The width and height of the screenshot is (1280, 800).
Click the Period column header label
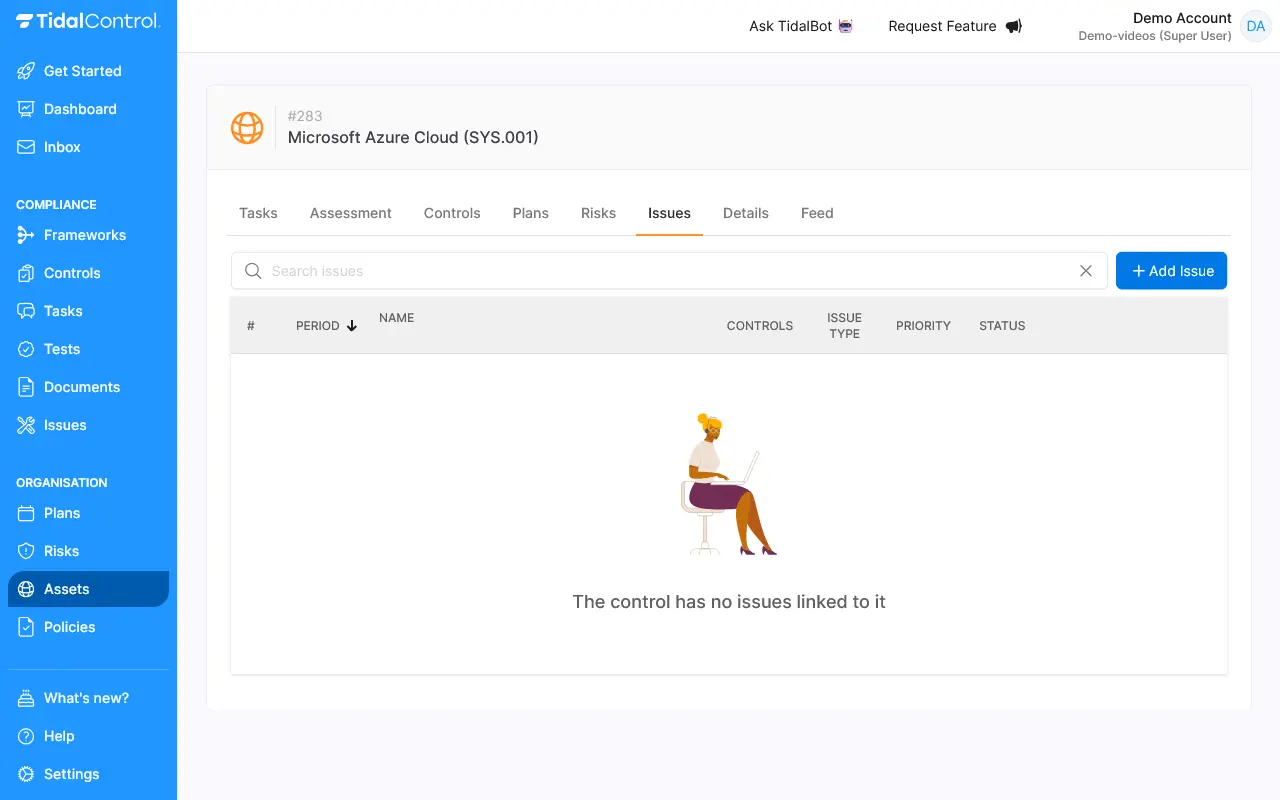click(318, 326)
